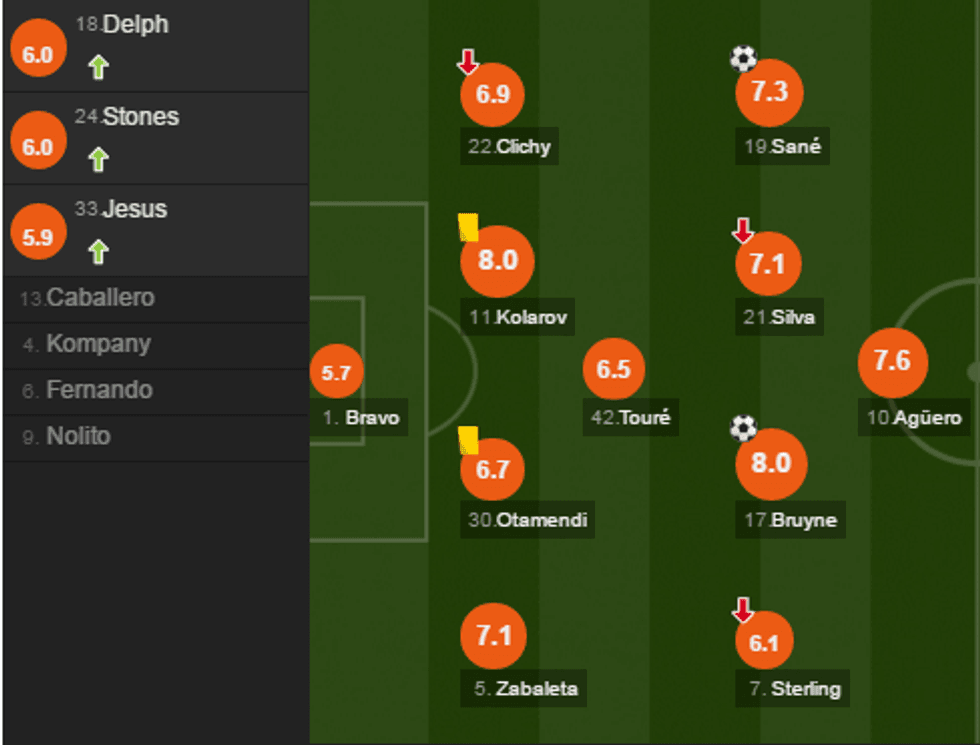Open the Kolarov player name label
980x745 pixels.
coord(519,318)
